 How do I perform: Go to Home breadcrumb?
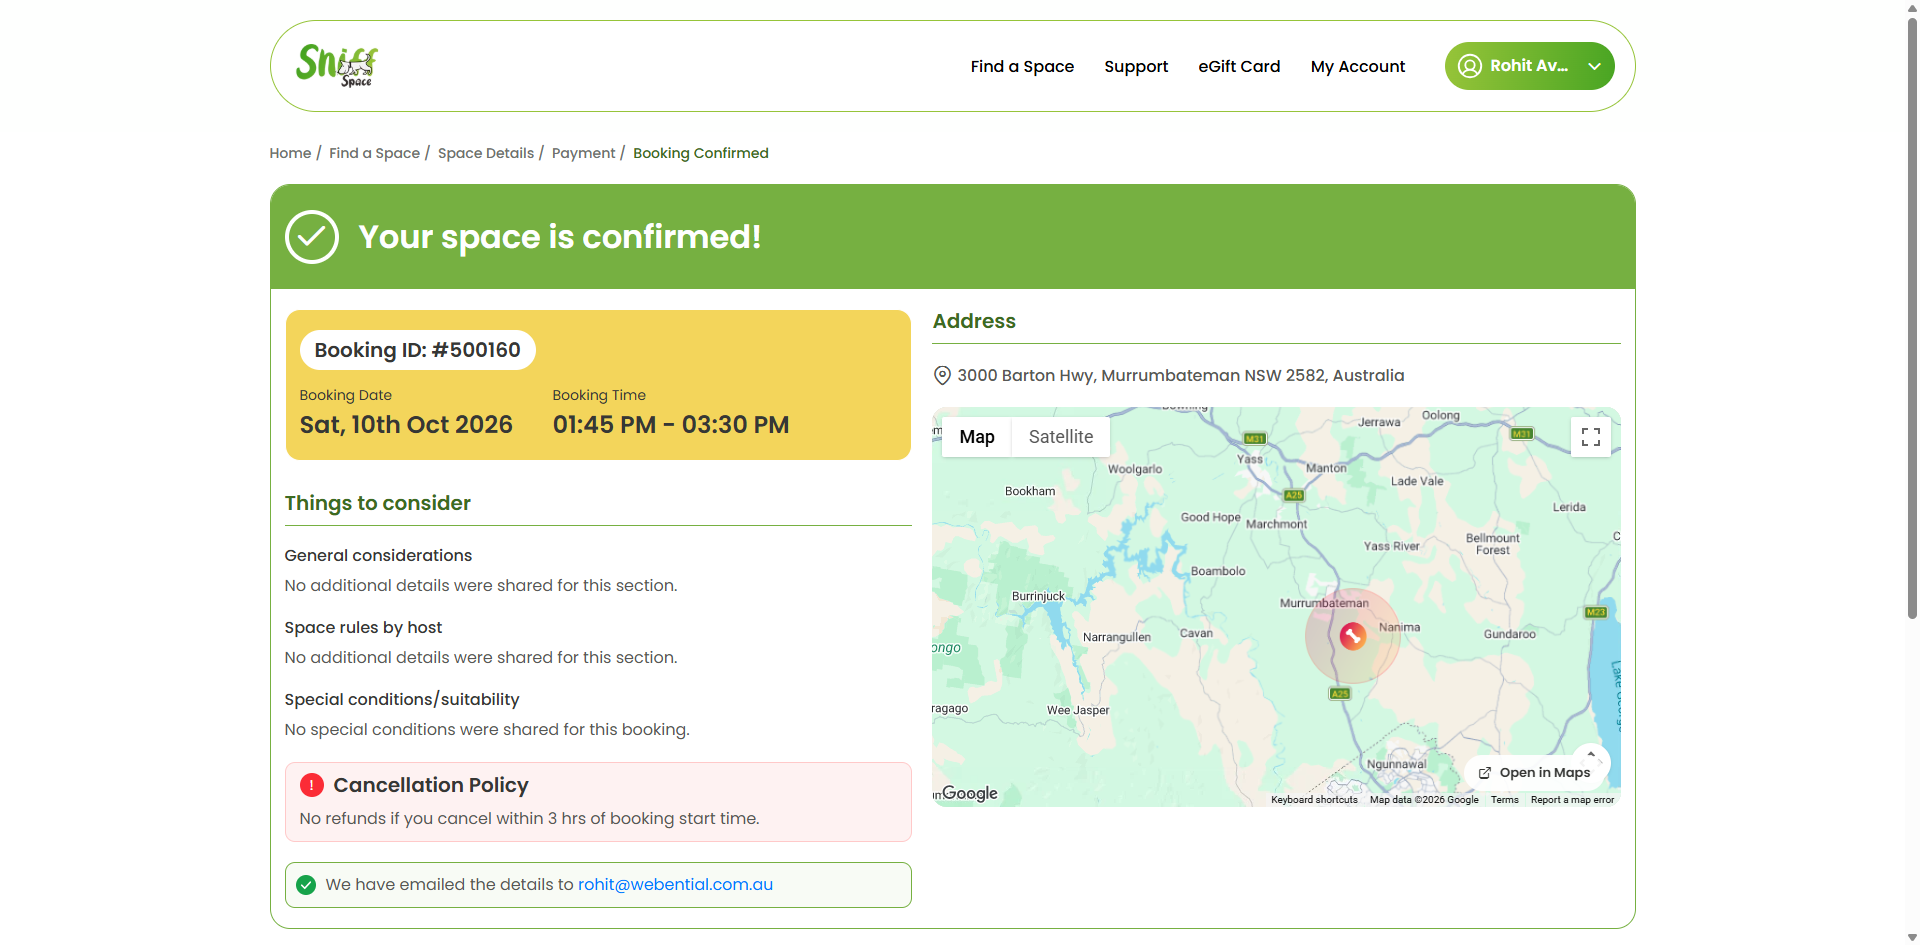coord(290,153)
